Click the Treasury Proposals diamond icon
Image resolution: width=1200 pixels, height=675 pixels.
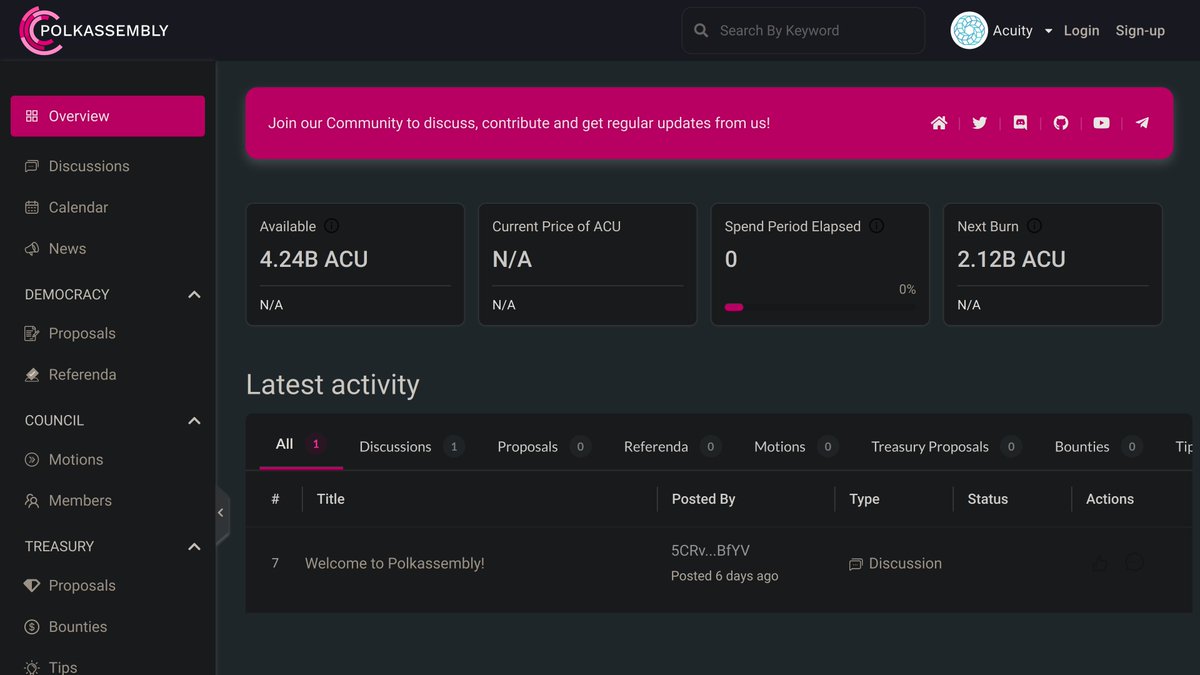32,586
